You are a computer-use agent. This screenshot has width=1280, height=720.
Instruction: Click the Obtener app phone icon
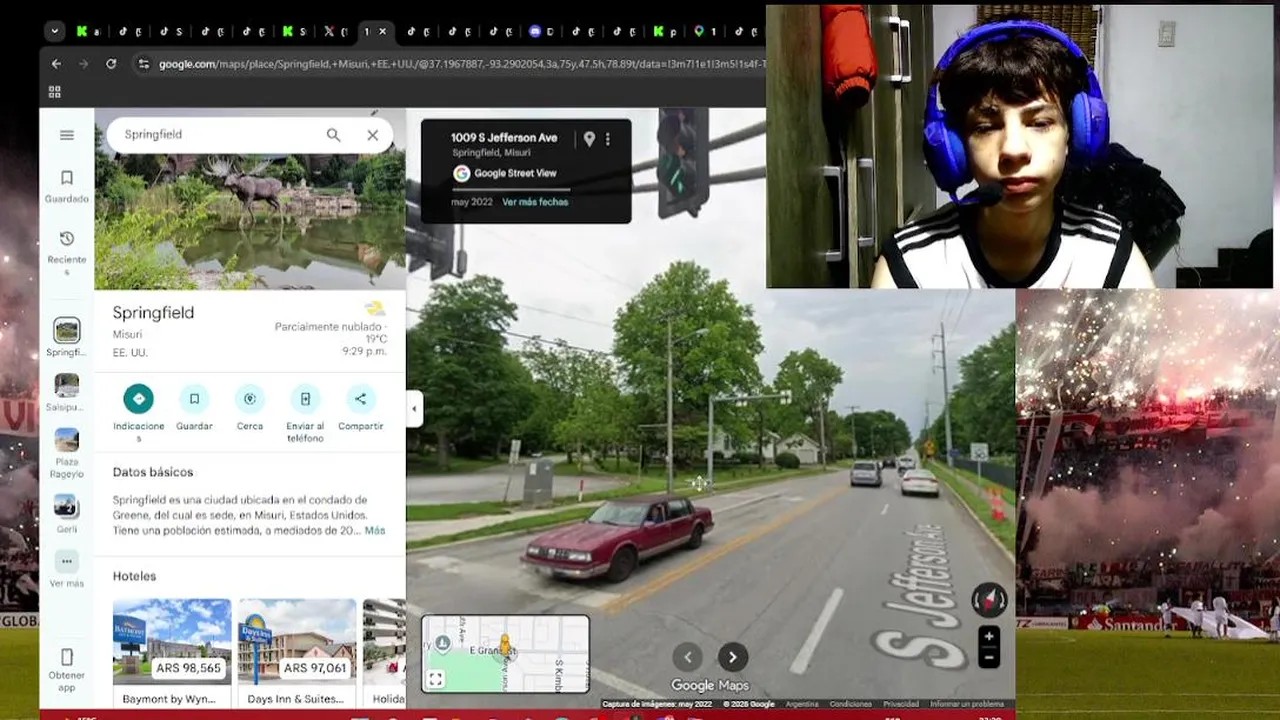coord(67,657)
